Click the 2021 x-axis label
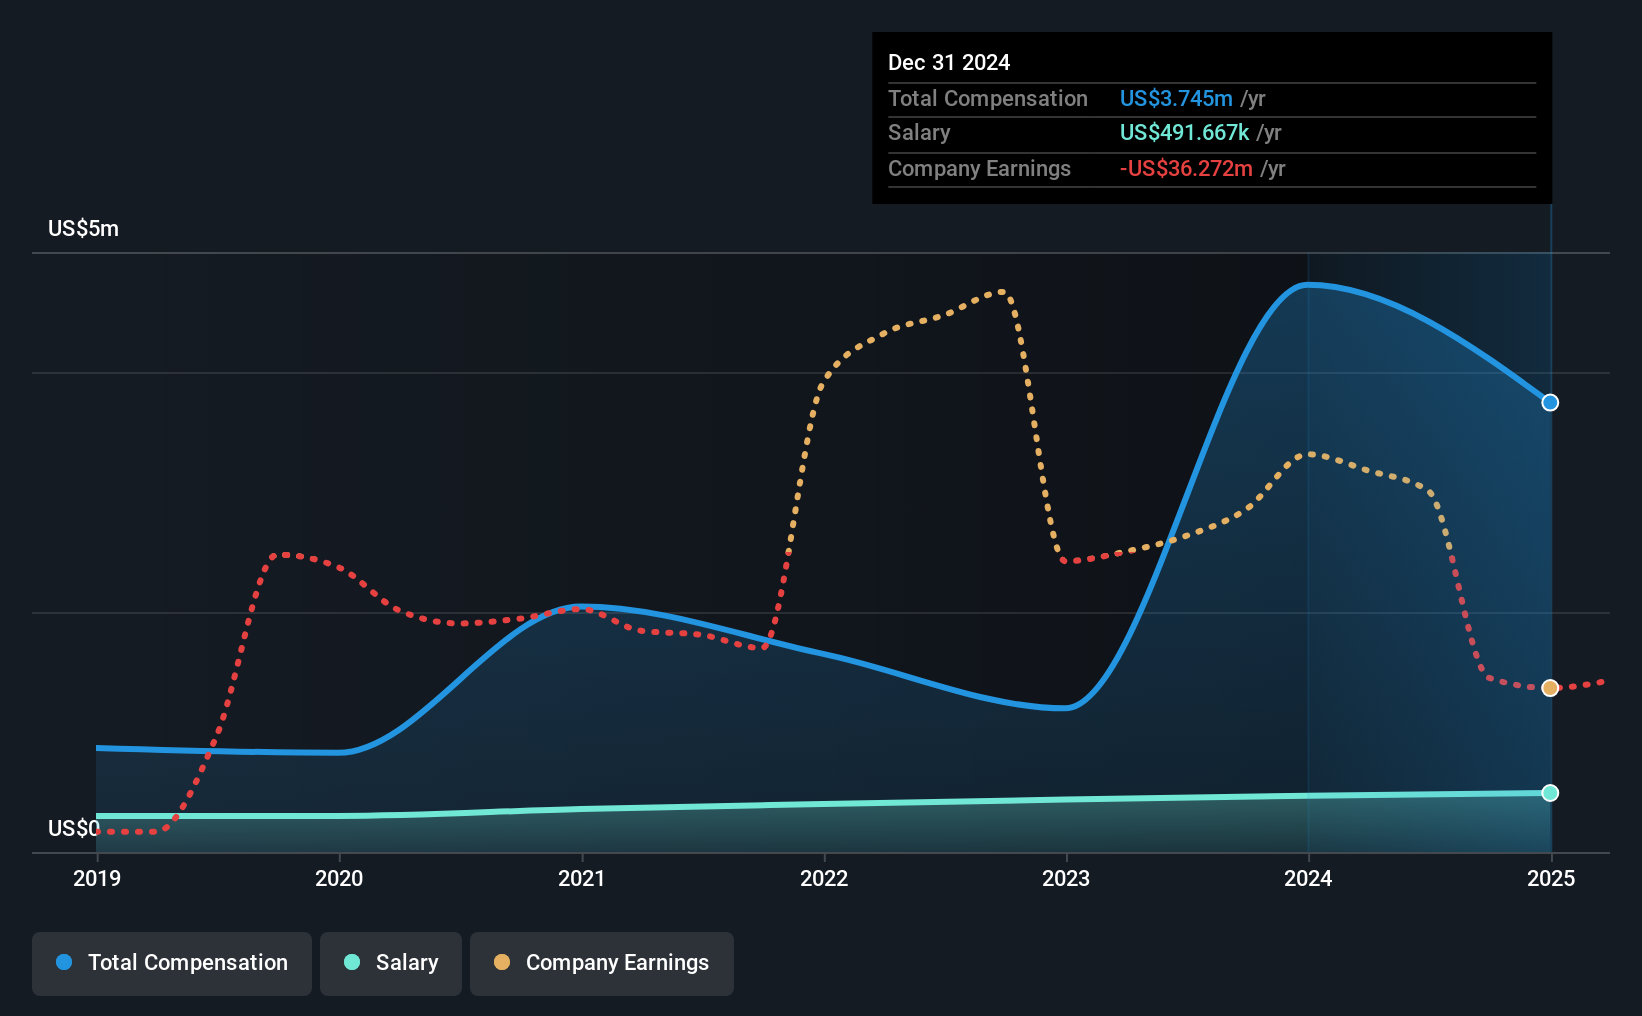1642x1016 pixels. point(582,878)
